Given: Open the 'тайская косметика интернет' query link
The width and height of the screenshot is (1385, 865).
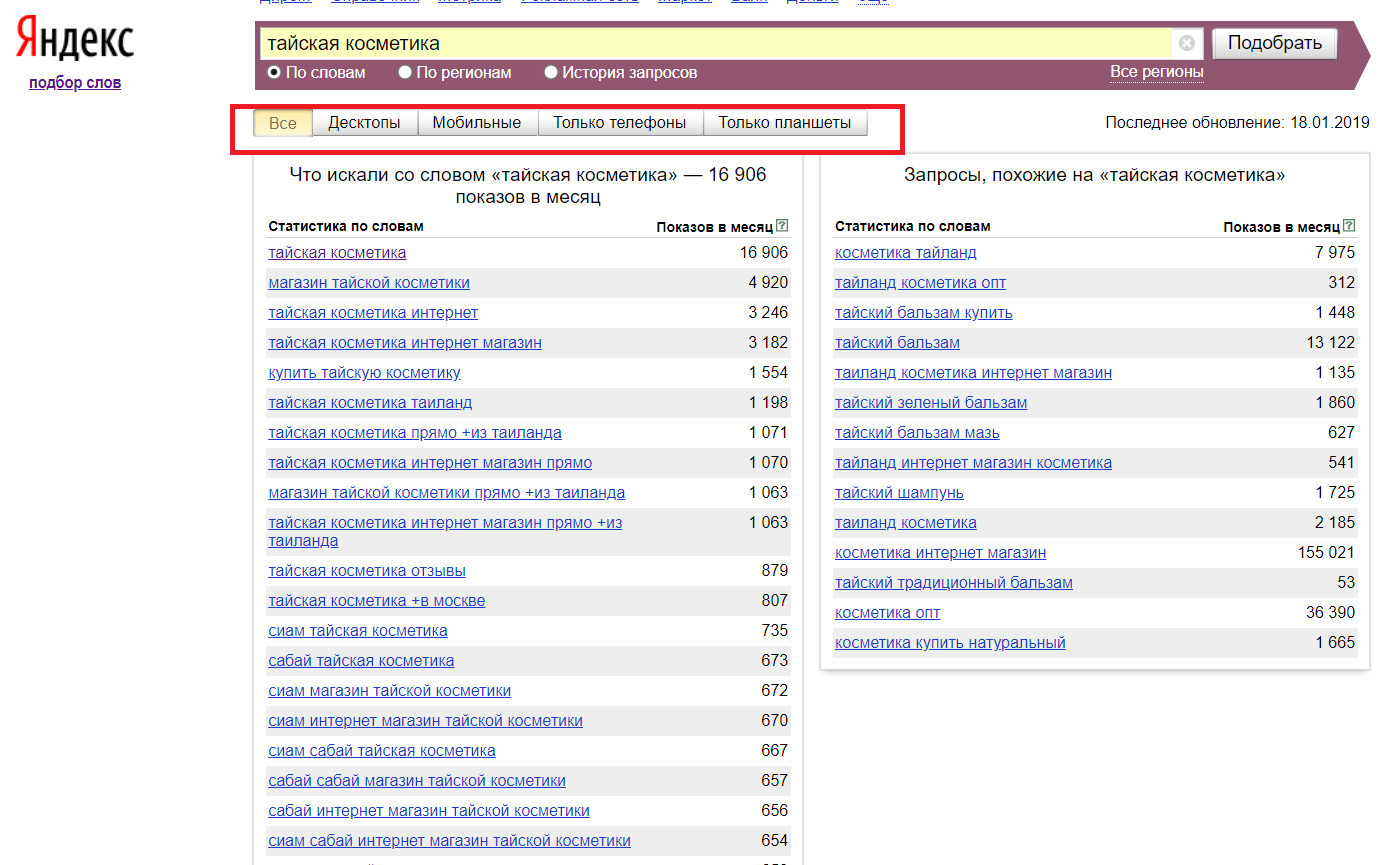Looking at the screenshot, I should [373, 313].
